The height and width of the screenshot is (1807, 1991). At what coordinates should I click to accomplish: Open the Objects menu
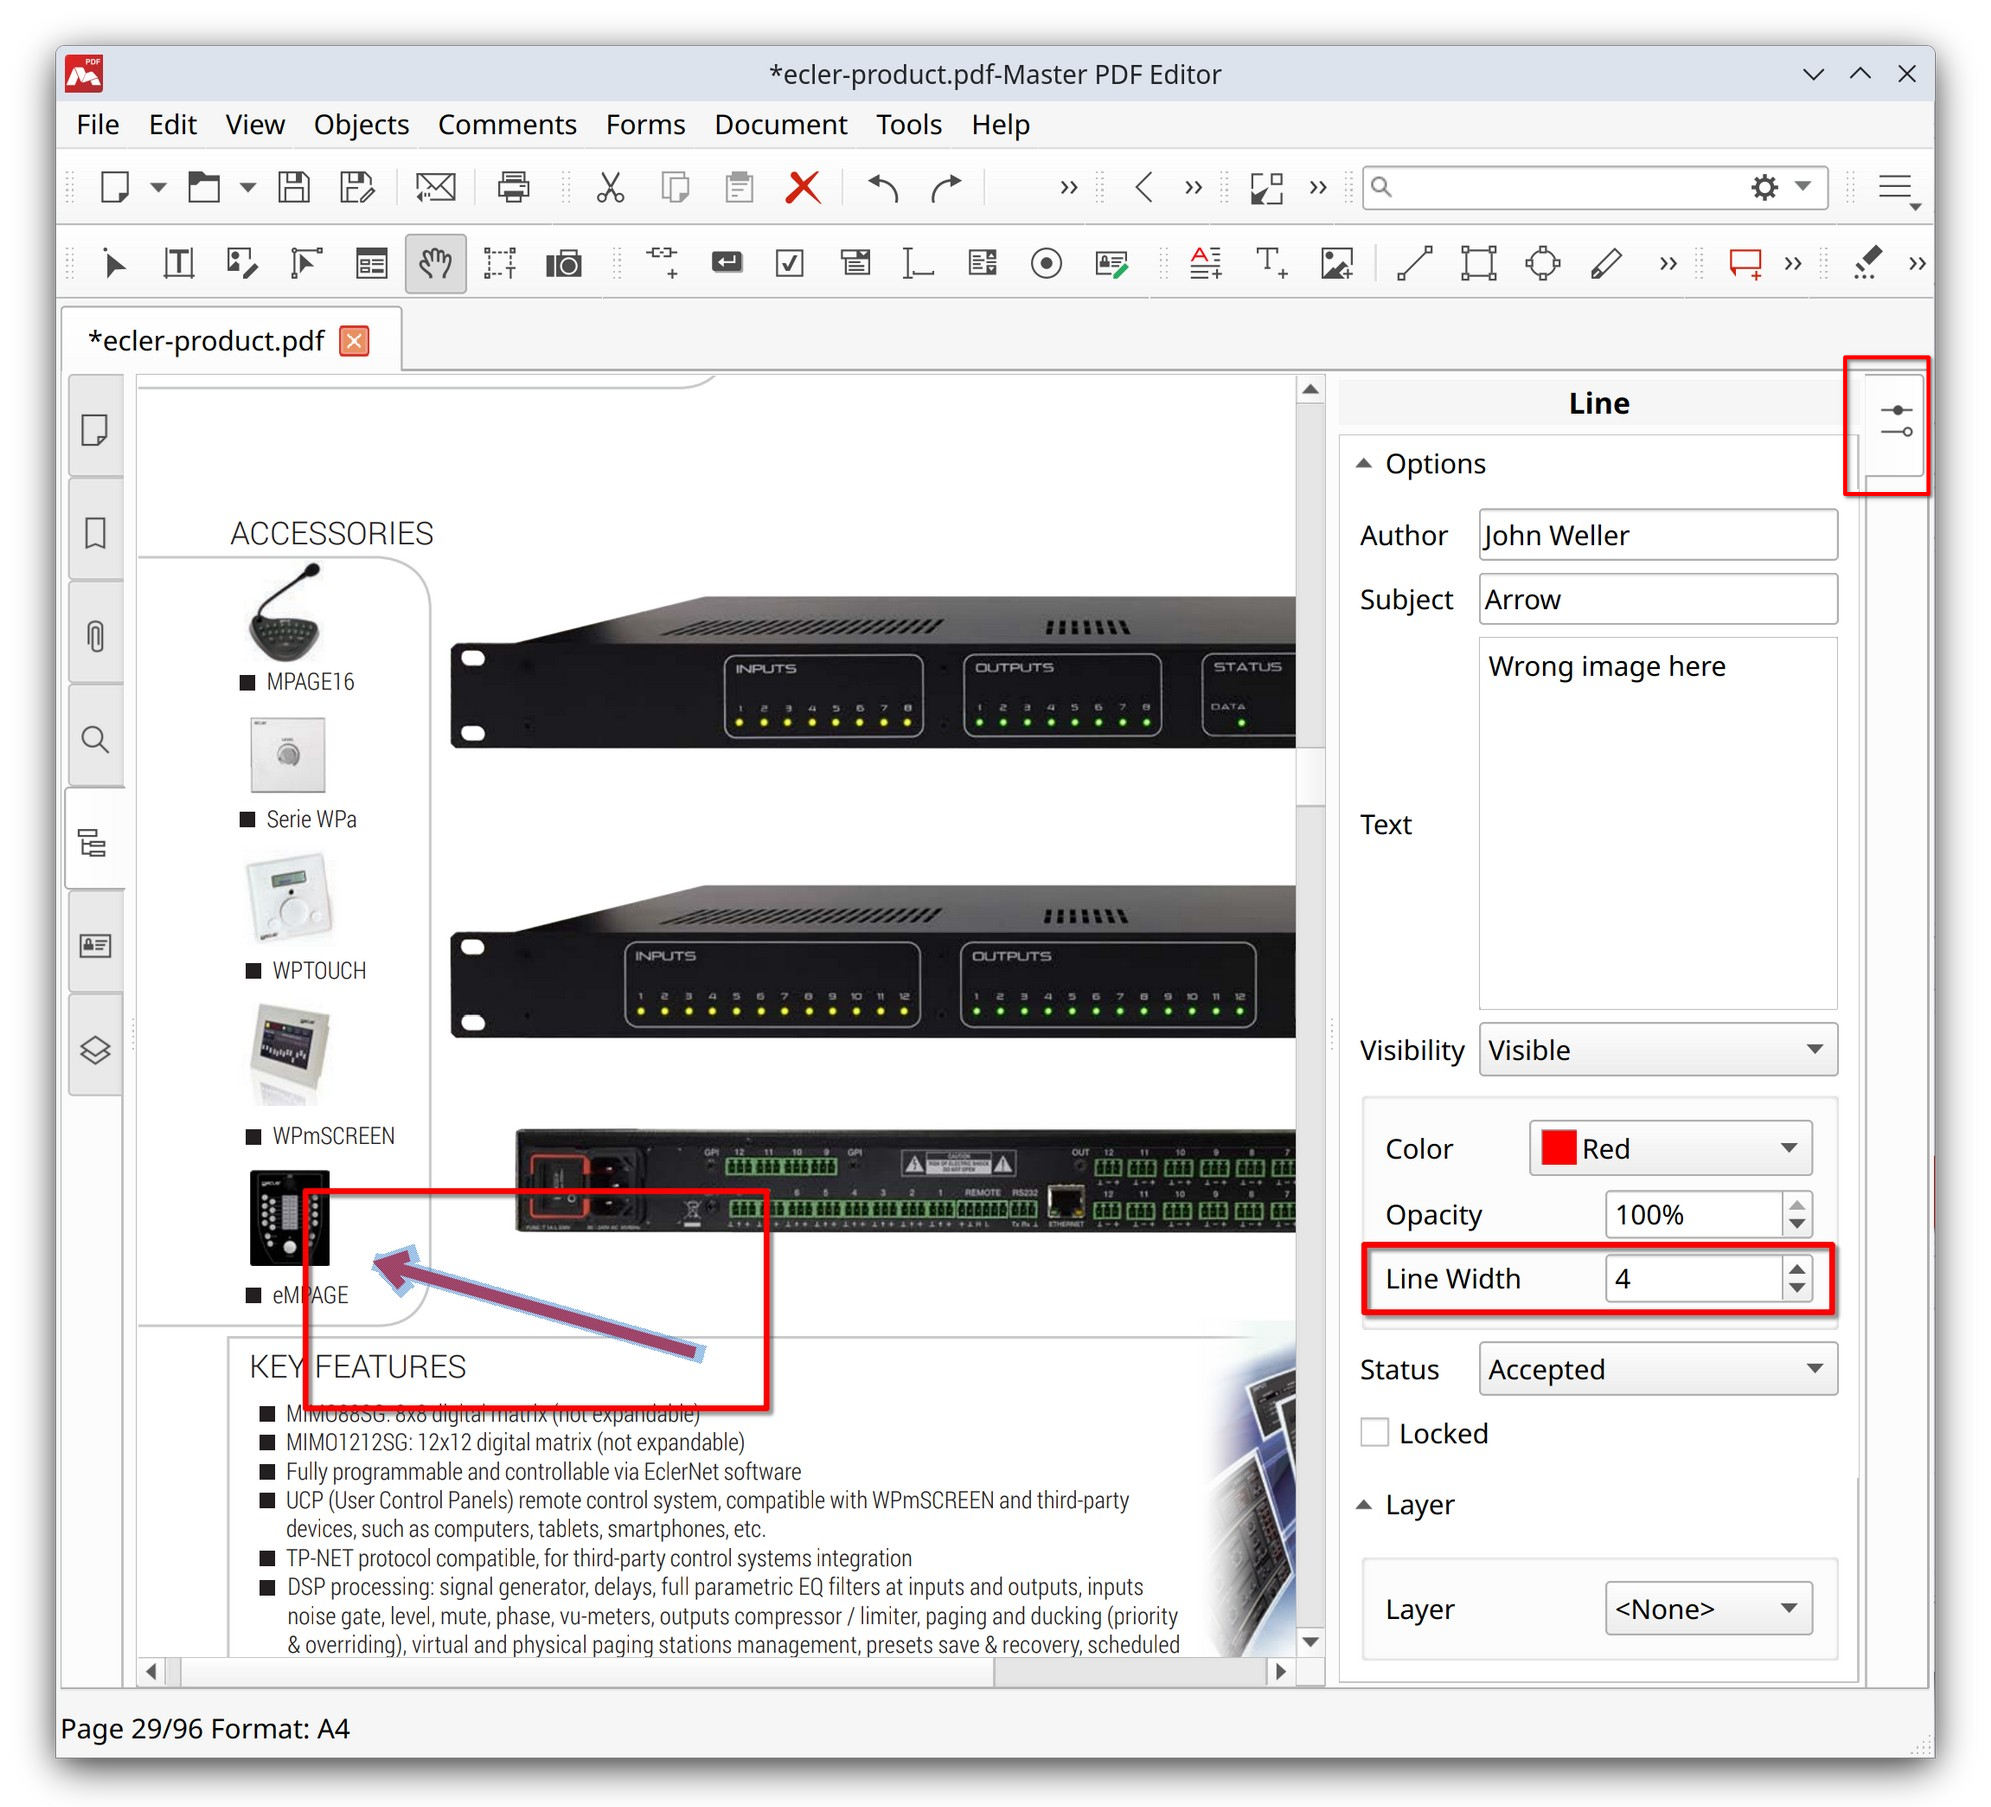click(361, 124)
